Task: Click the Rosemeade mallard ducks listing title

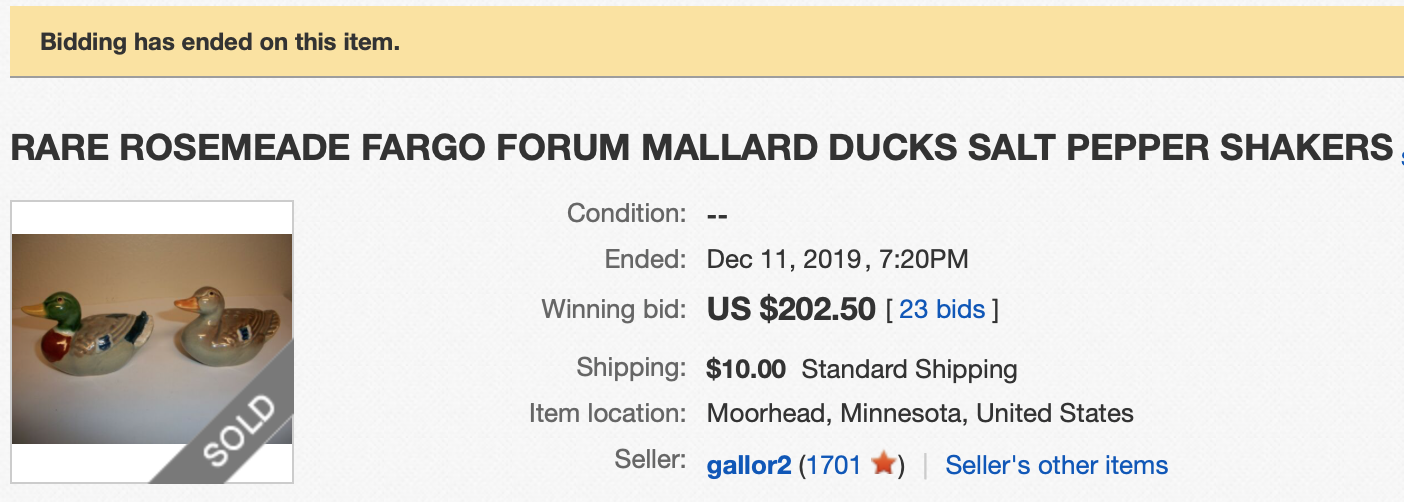Action: coord(700,148)
